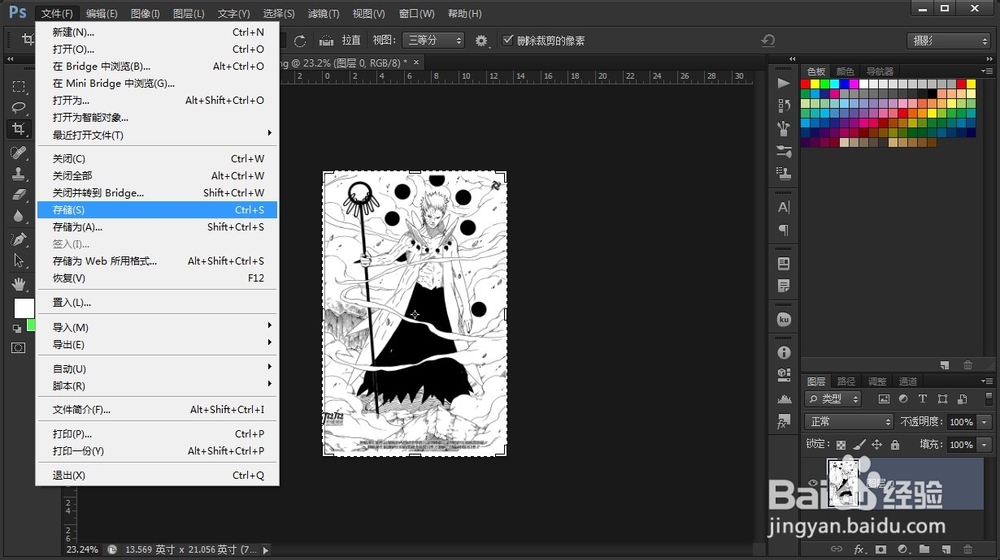This screenshot has height=560, width=1000.
Task: Click the reset crop undo arrow icon
Action: [768, 40]
